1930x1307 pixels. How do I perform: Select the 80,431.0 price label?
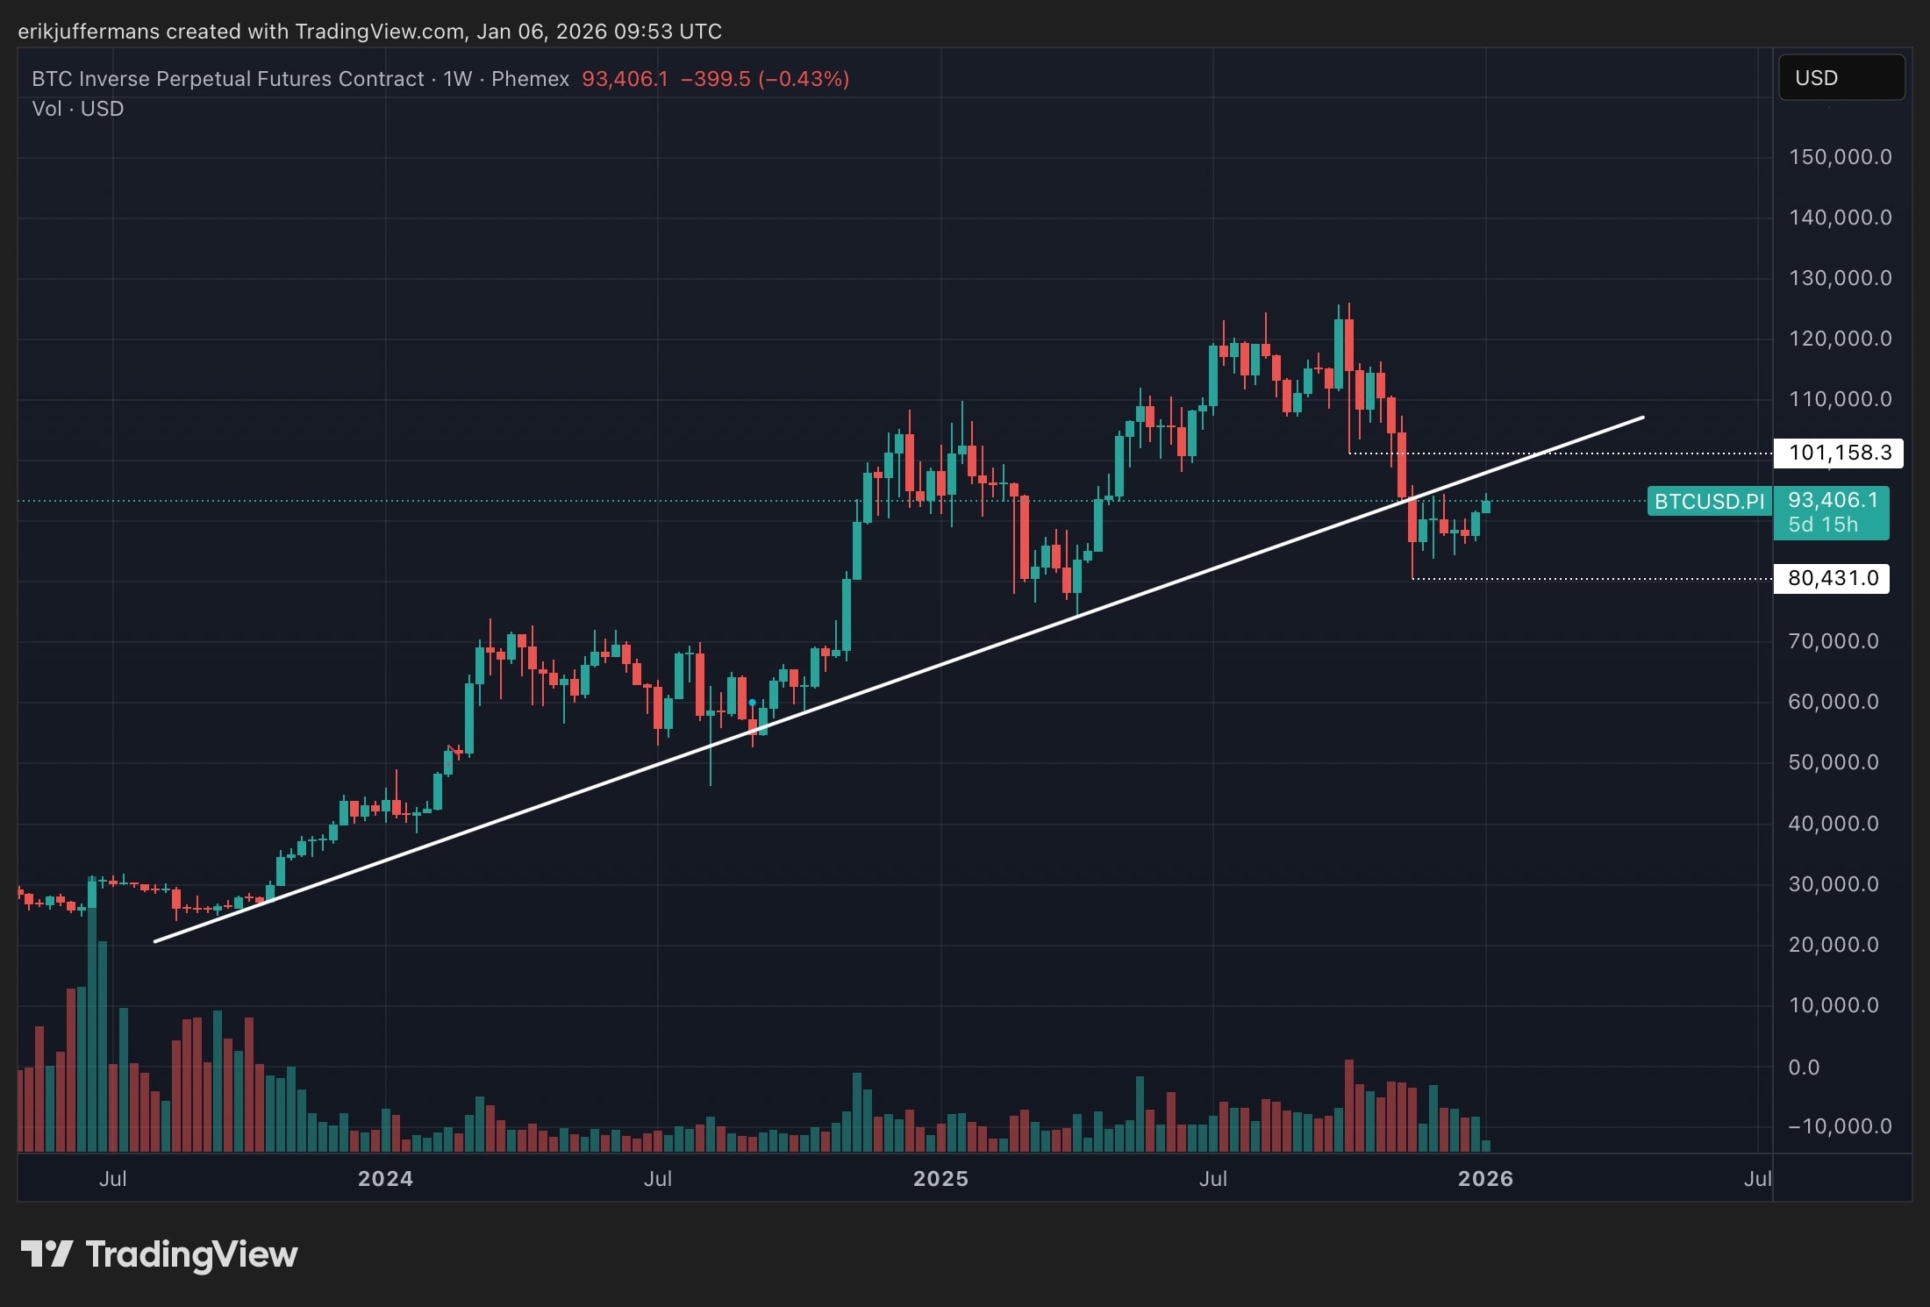click(x=1831, y=578)
